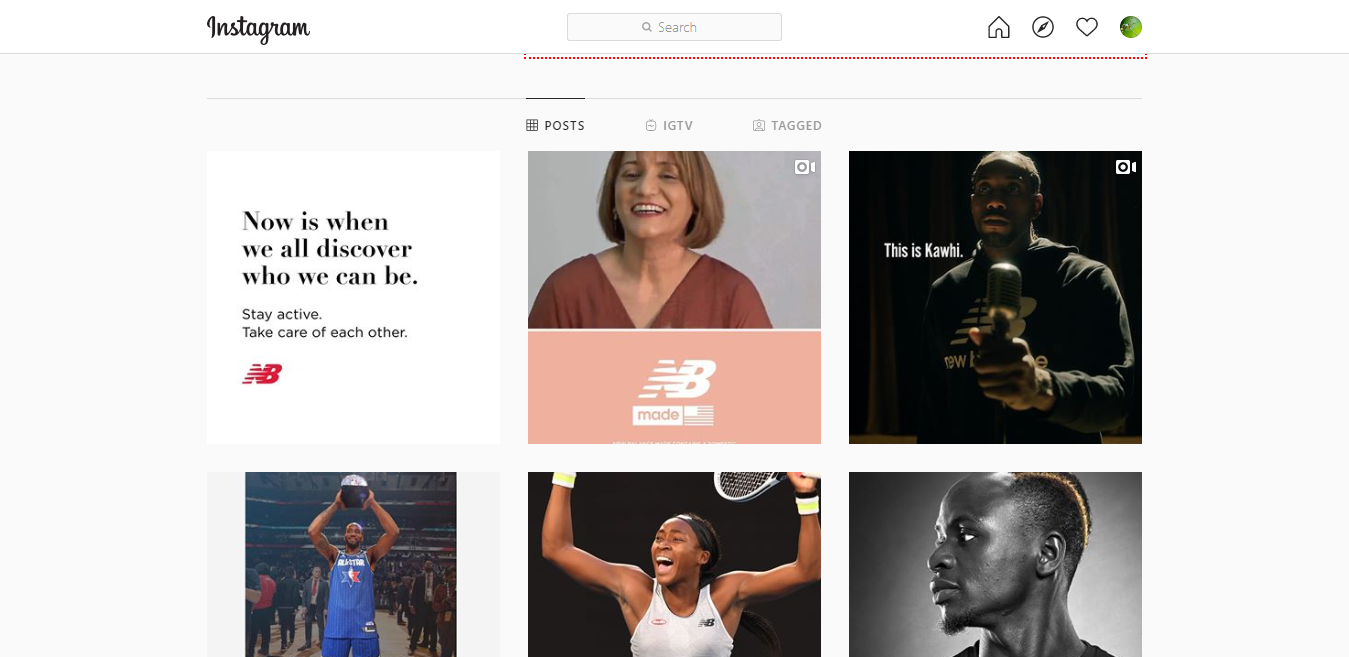Click the grid icon beside POSTS
The height and width of the screenshot is (657, 1349).
point(532,126)
